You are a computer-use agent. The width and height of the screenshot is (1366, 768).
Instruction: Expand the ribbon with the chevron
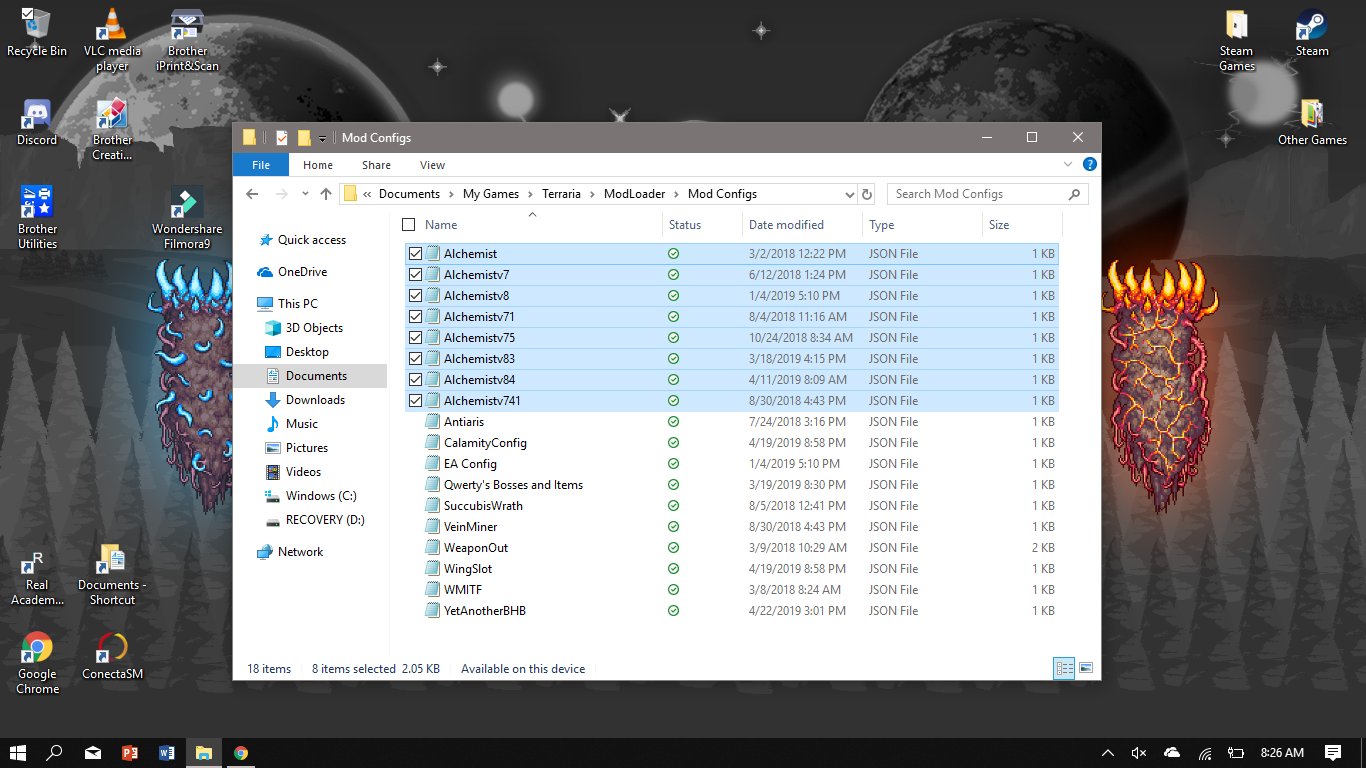click(x=1068, y=164)
